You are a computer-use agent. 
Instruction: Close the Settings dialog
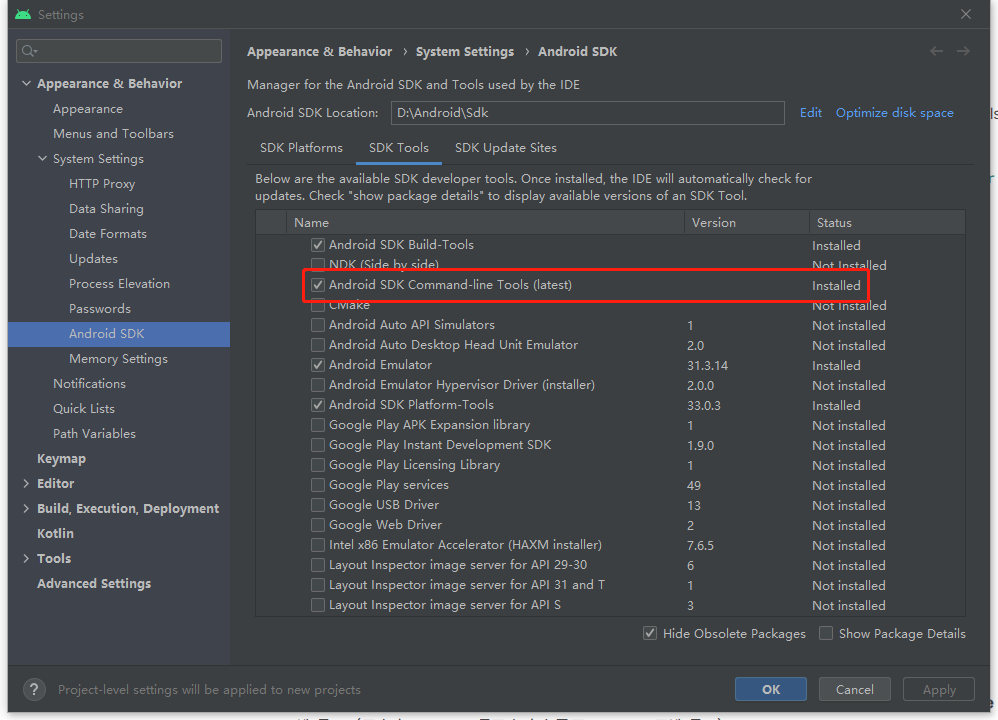[966, 14]
